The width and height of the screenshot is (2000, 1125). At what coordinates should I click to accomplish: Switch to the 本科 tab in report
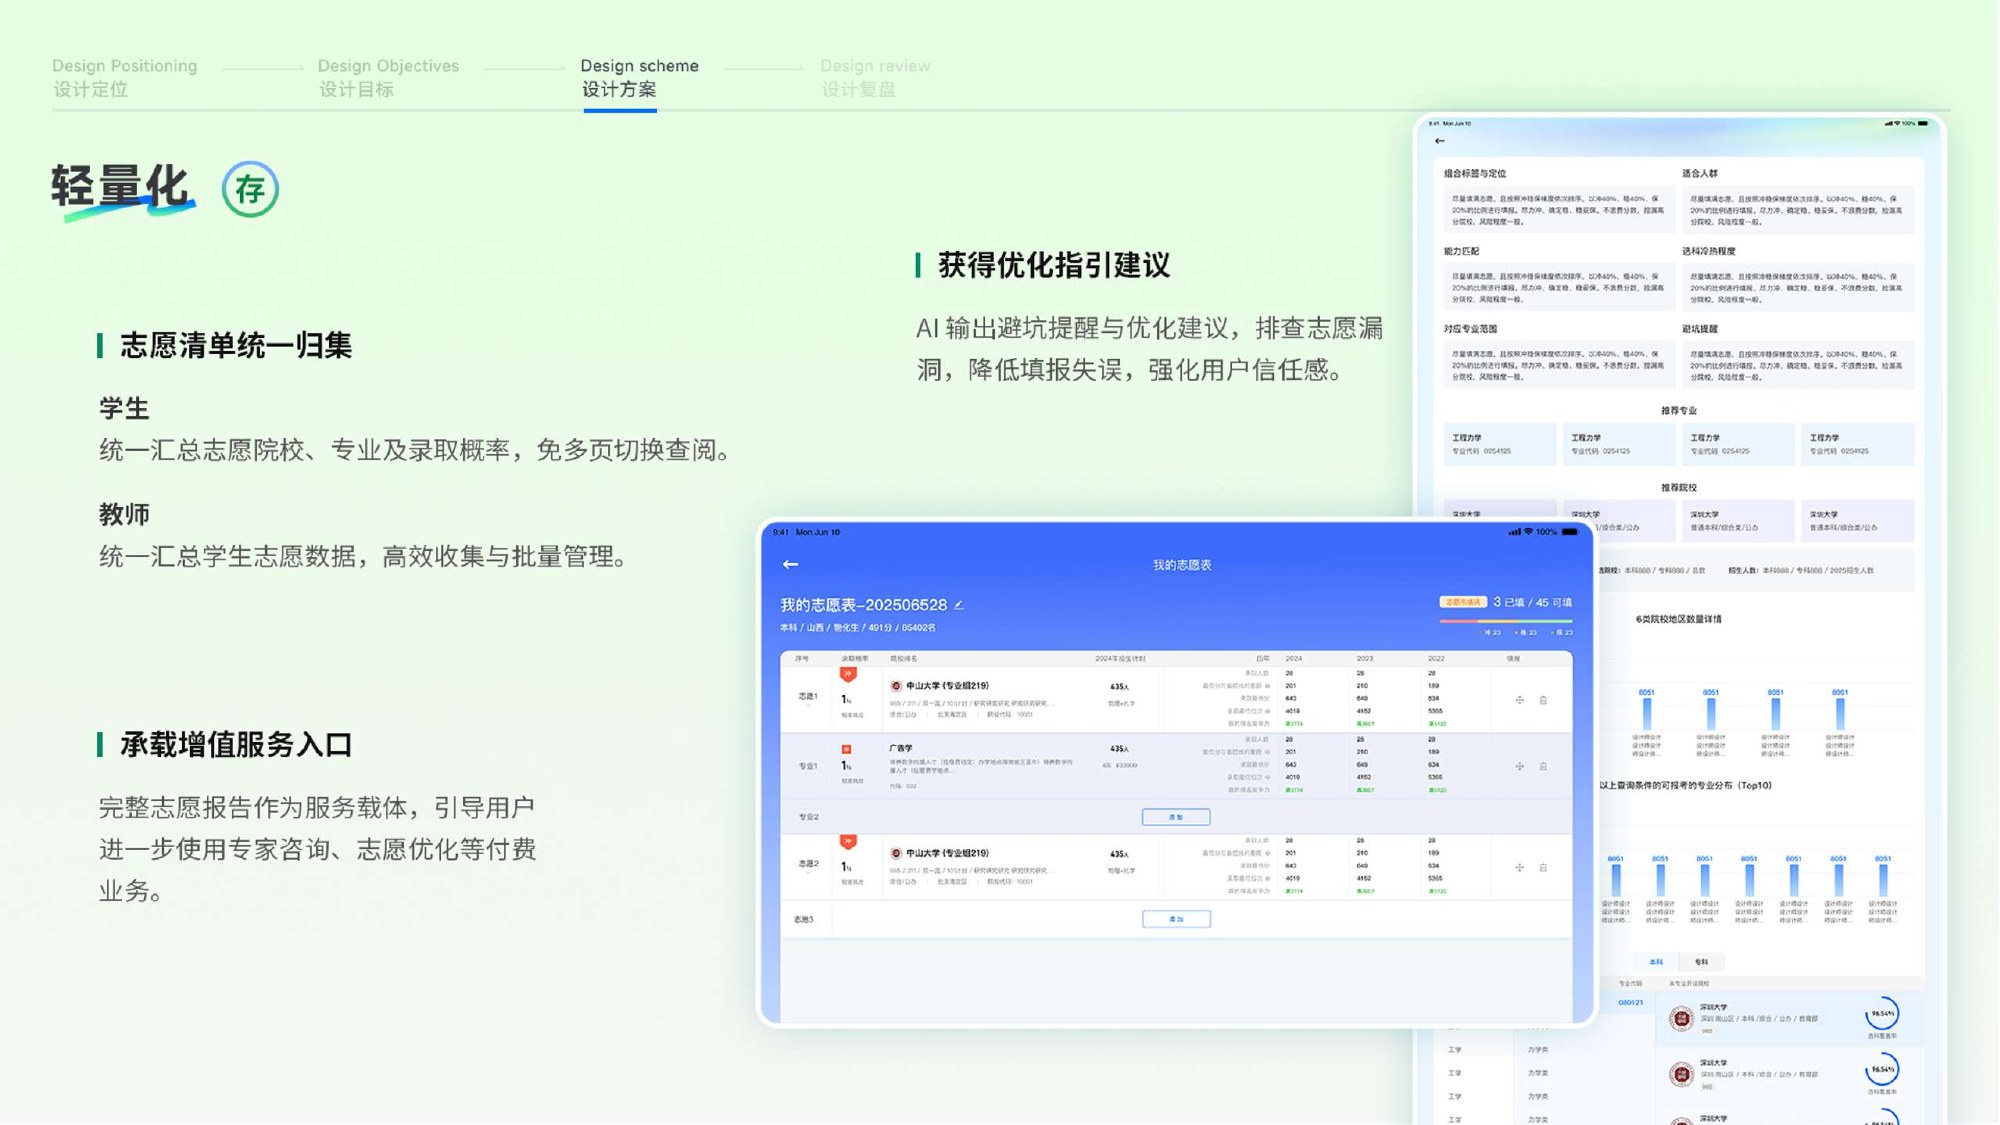click(1656, 962)
